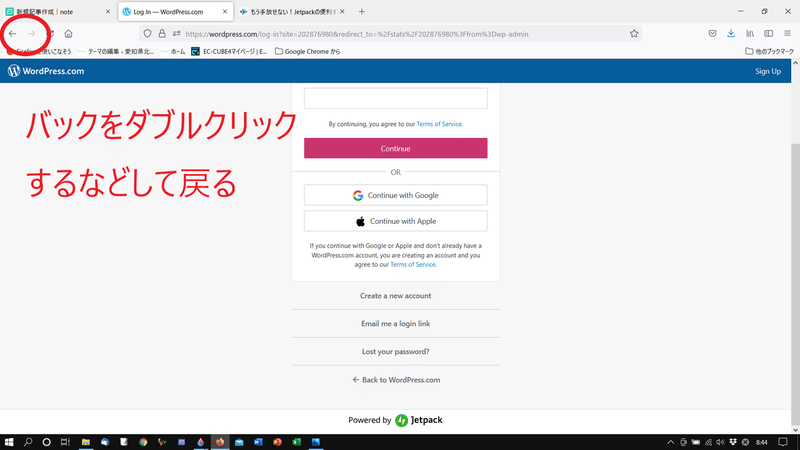Image resolution: width=800 pixels, height=450 pixels.
Task: Show the Downloads panel
Action: [731, 34]
